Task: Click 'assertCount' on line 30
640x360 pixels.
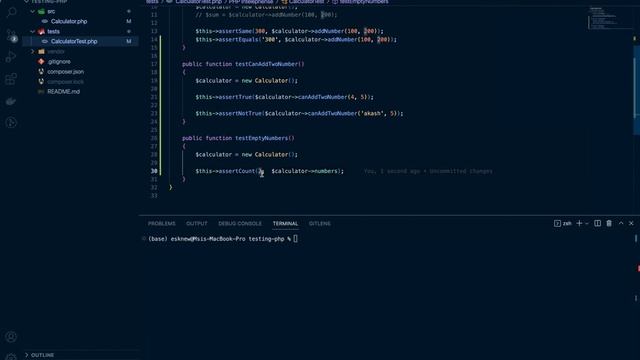Action: point(237,171)
